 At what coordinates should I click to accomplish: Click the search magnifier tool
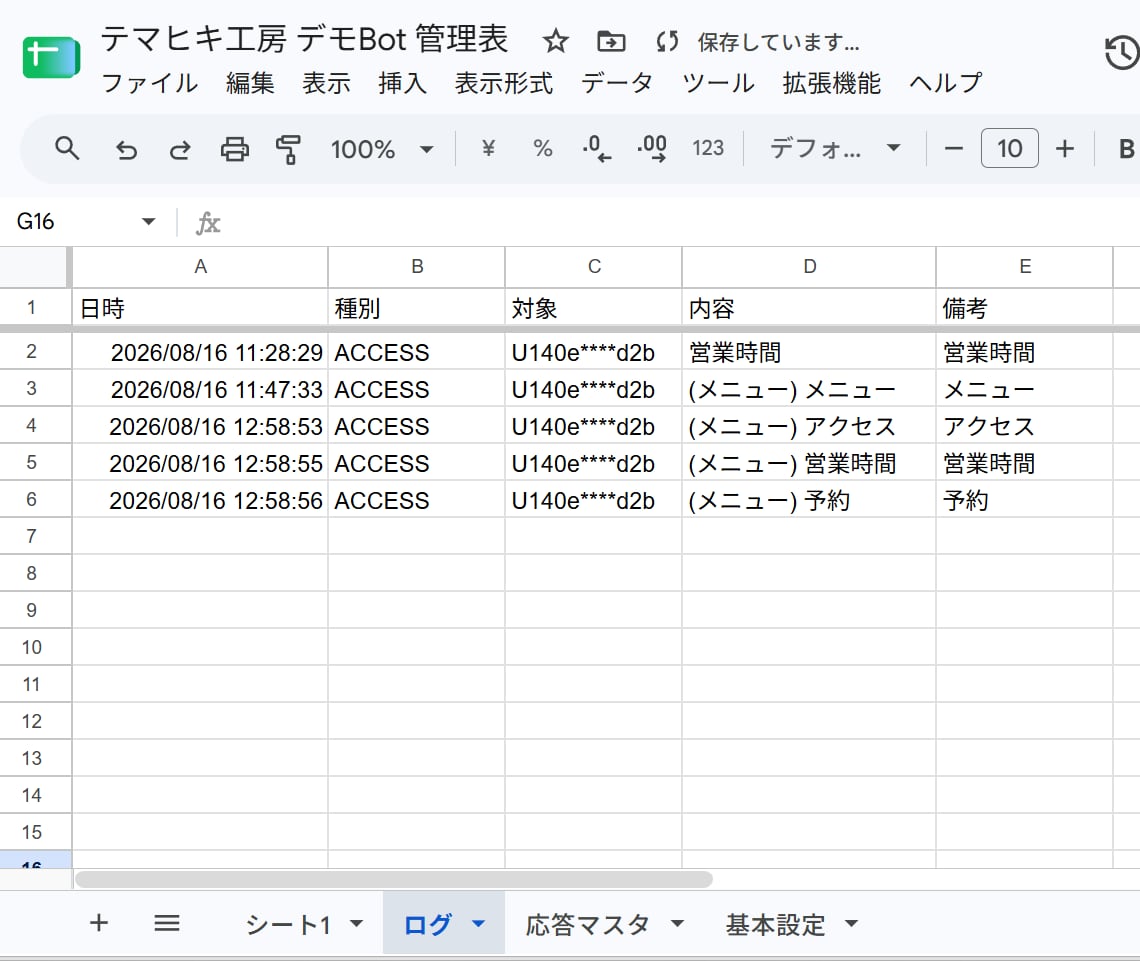click(x=67, y=148)
